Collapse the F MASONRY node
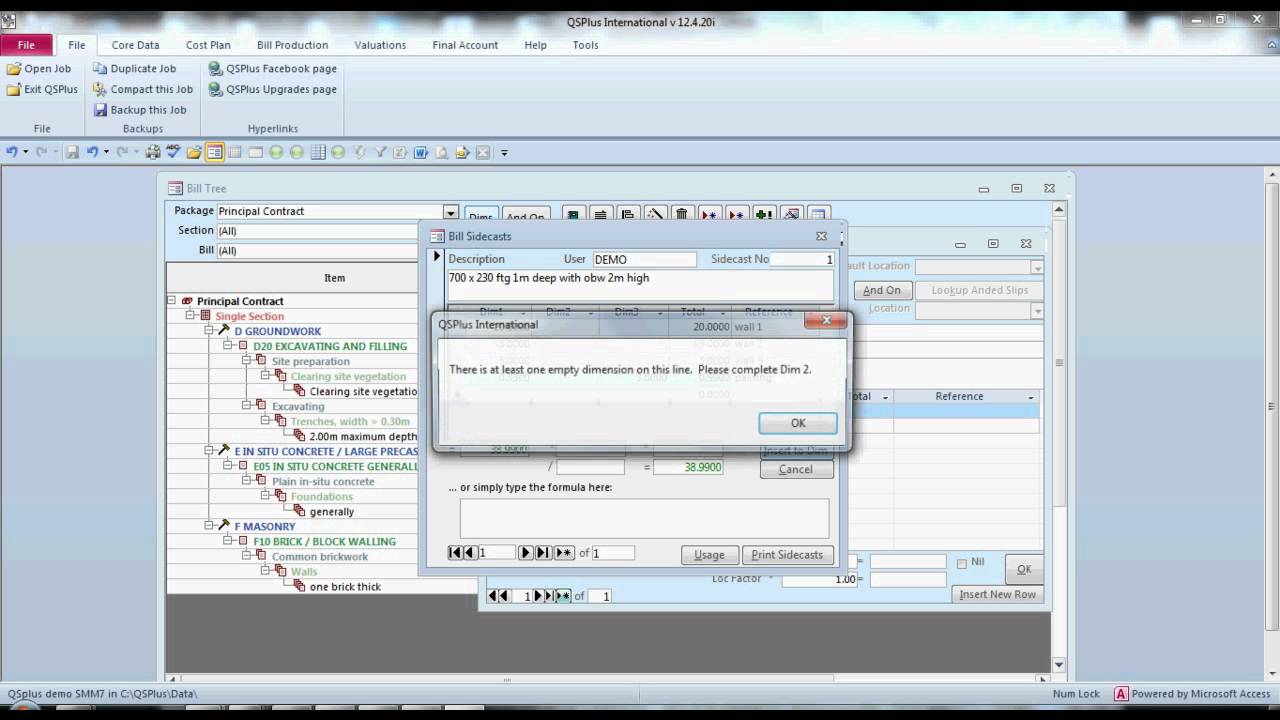Screen dimensions: 1280x720 click(210, 525)
